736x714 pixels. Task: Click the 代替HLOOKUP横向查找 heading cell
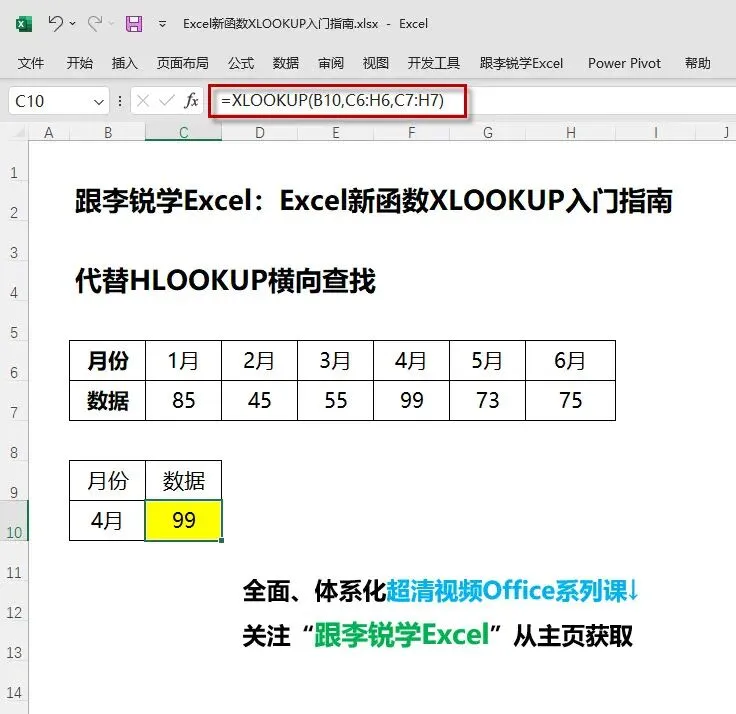[x=225, y=281]
